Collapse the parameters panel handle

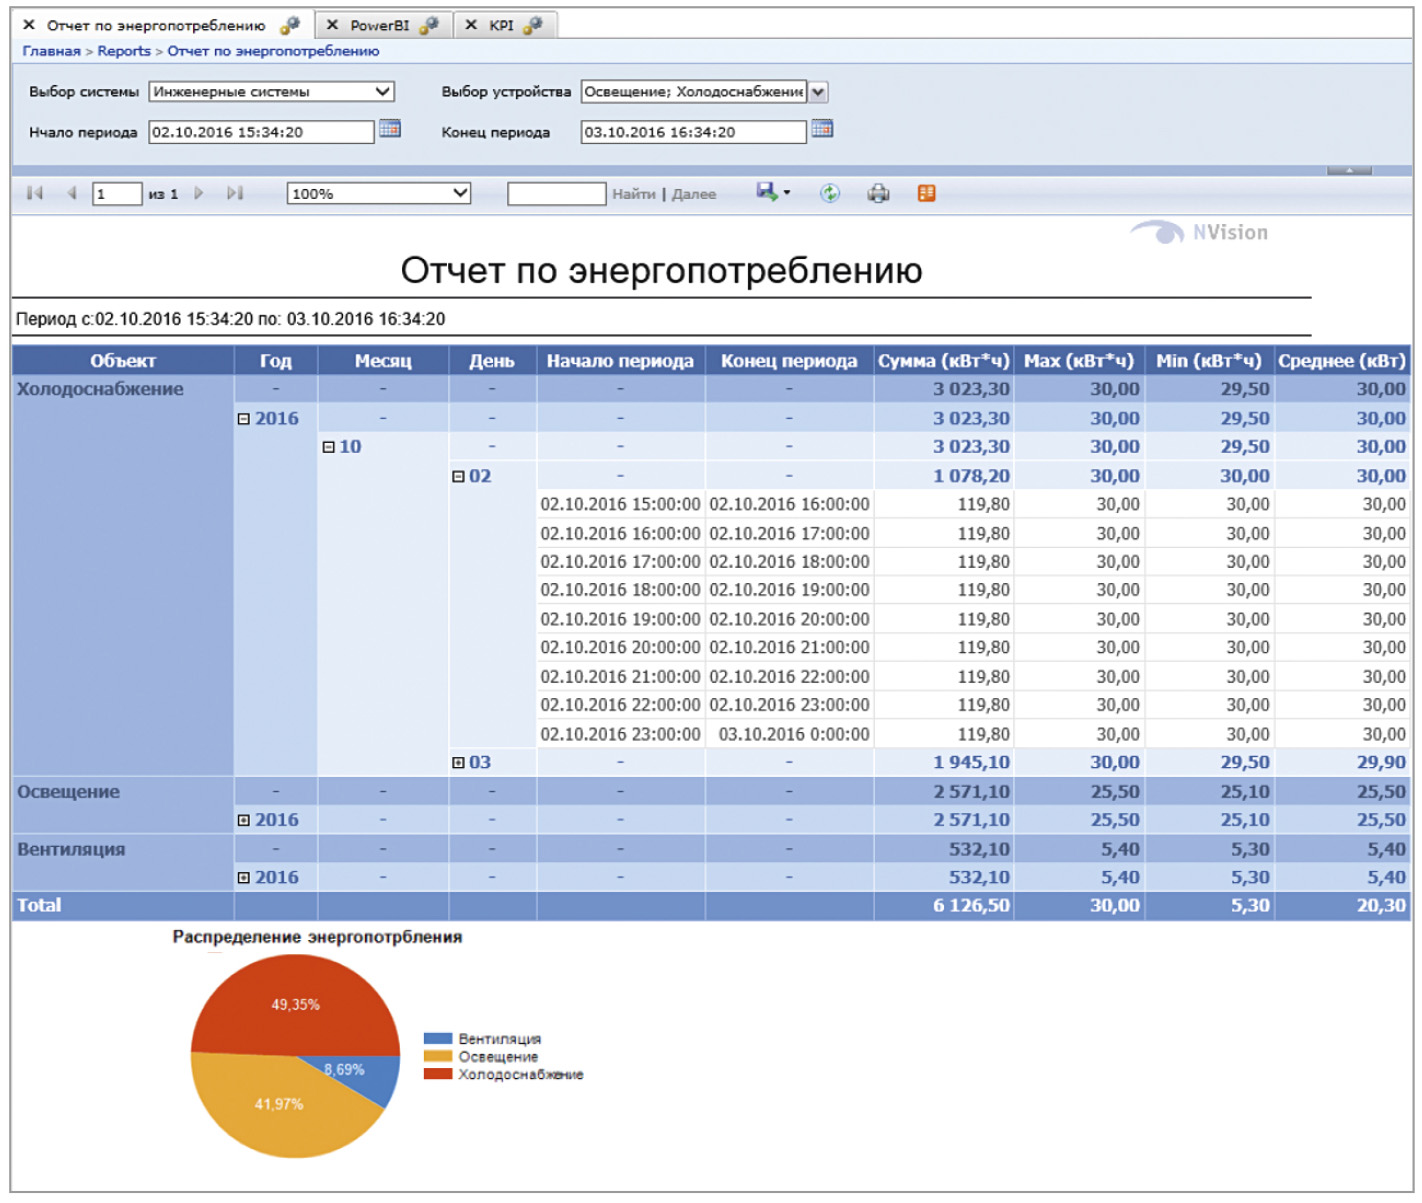pyautogui.click(x=1349, y=171)
